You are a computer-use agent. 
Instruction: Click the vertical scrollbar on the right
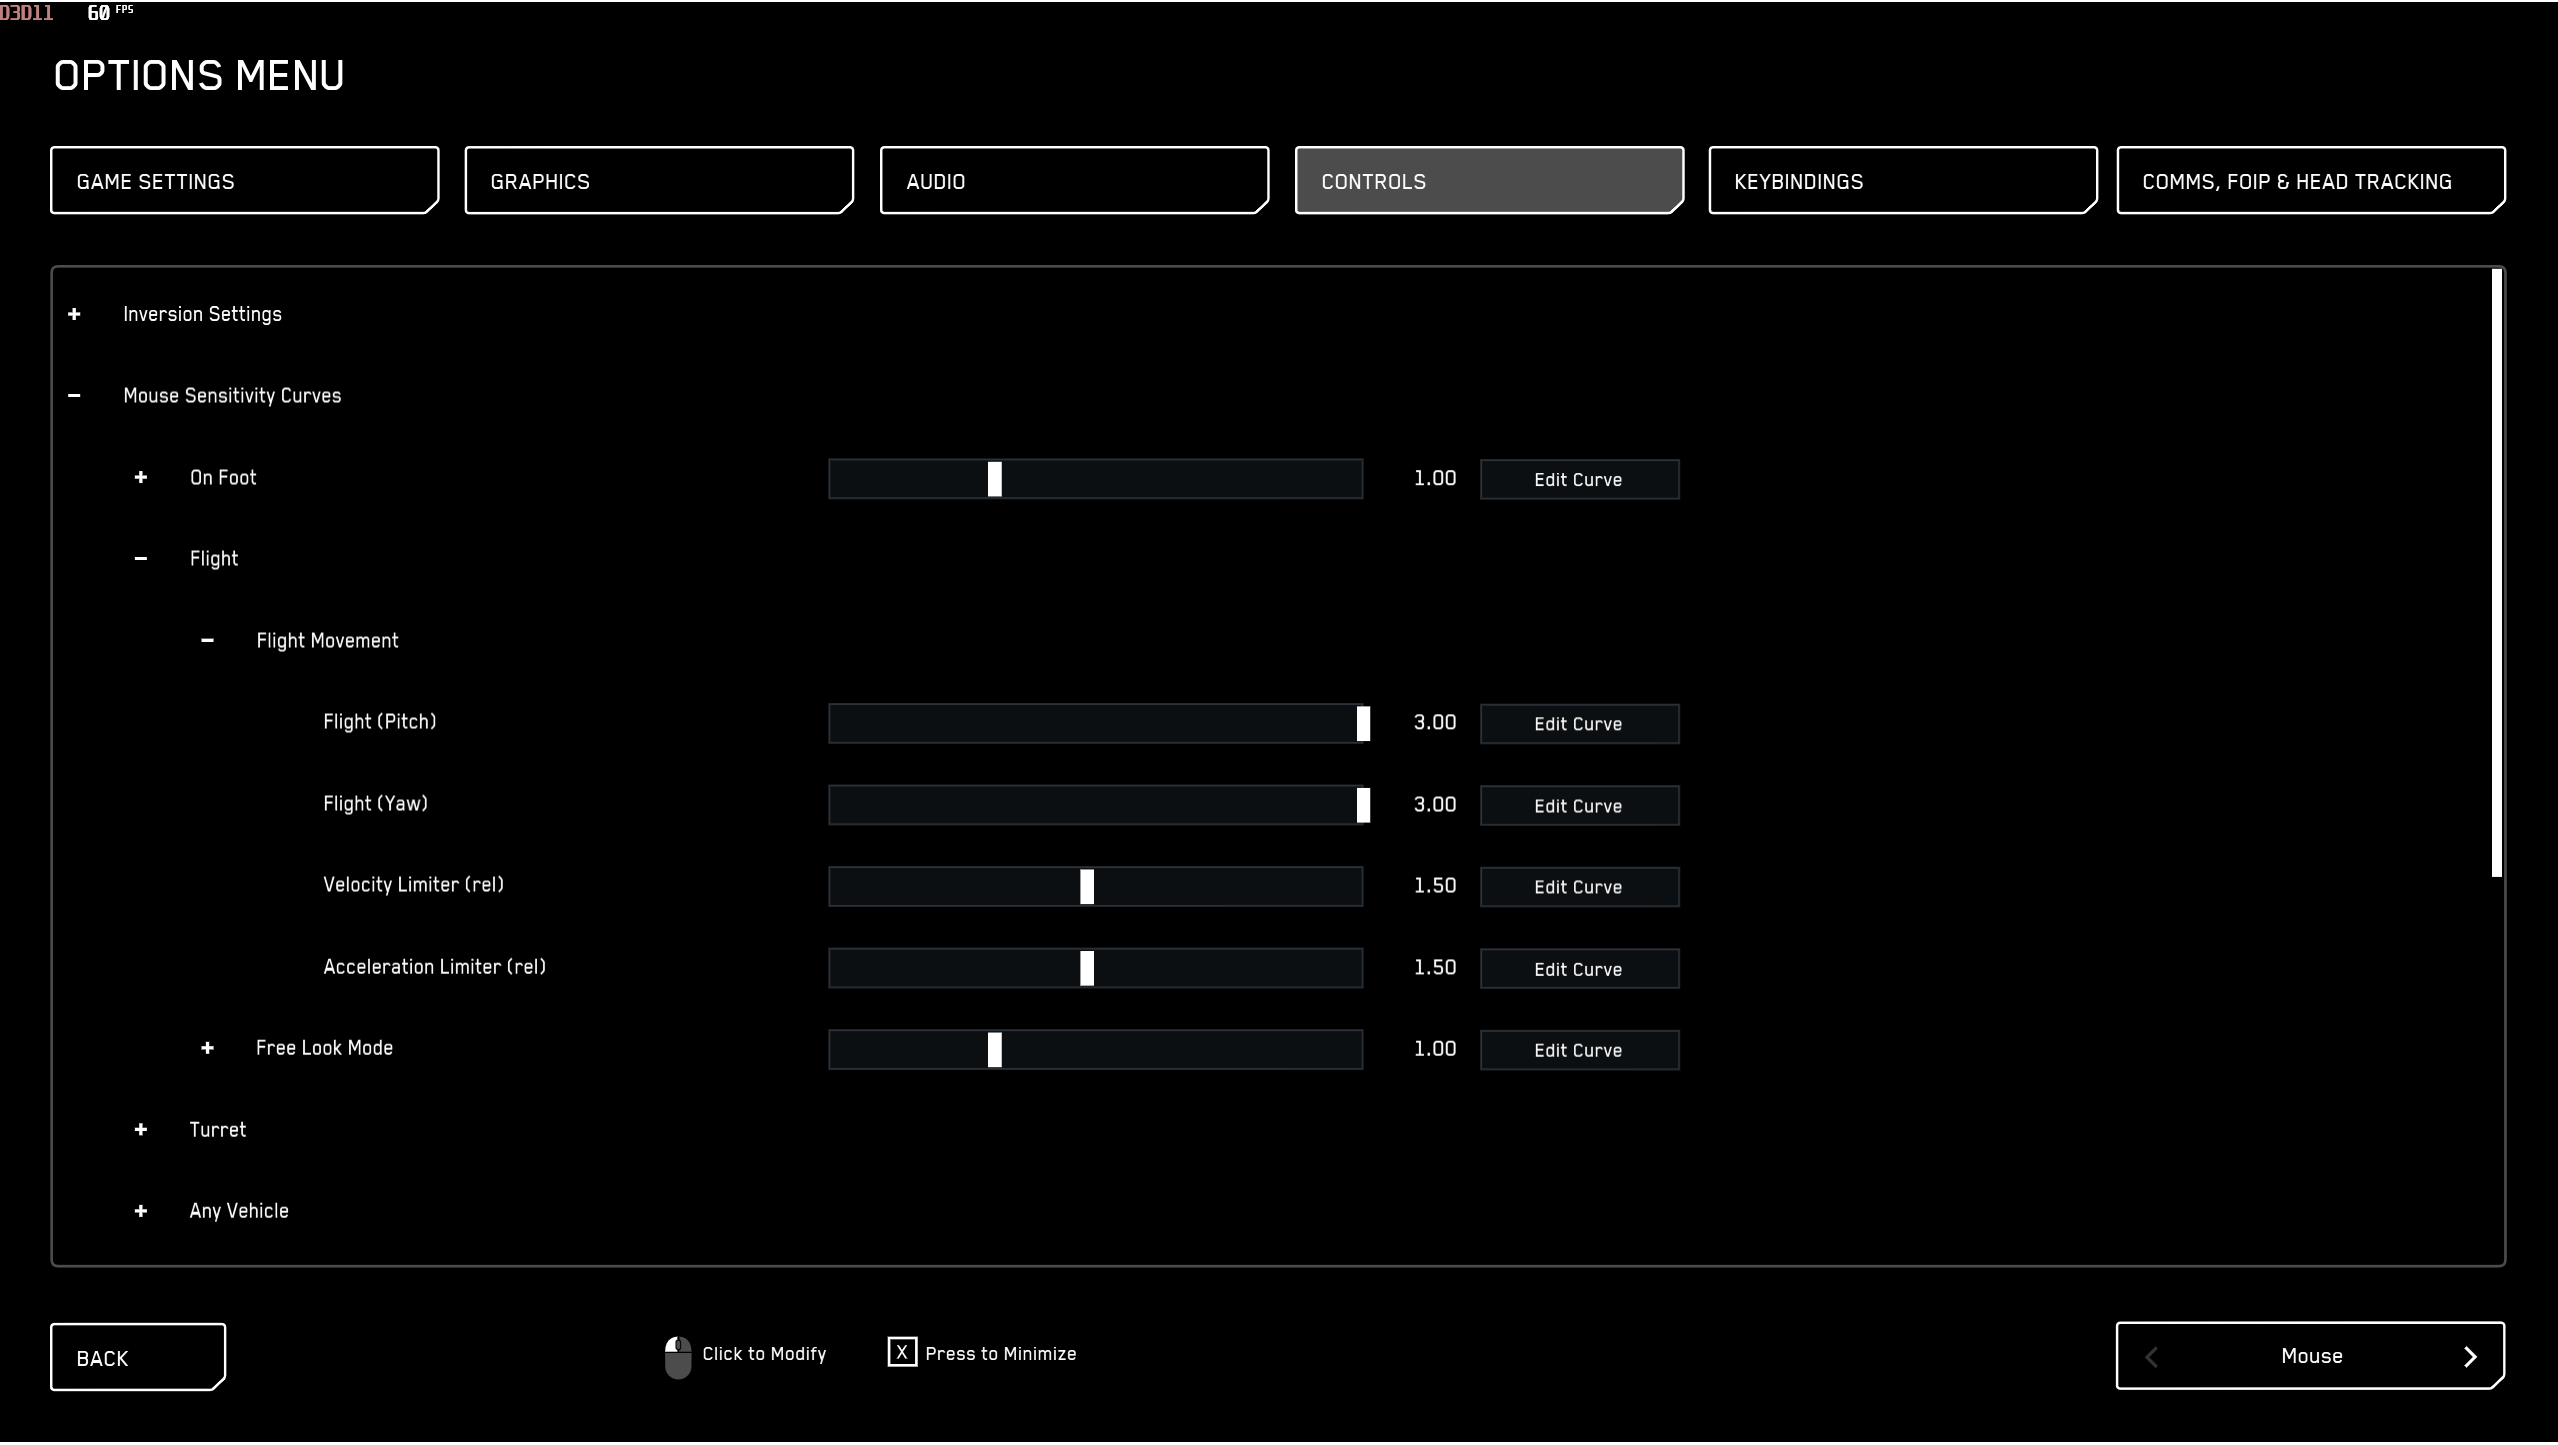[x=2494, y=570]
